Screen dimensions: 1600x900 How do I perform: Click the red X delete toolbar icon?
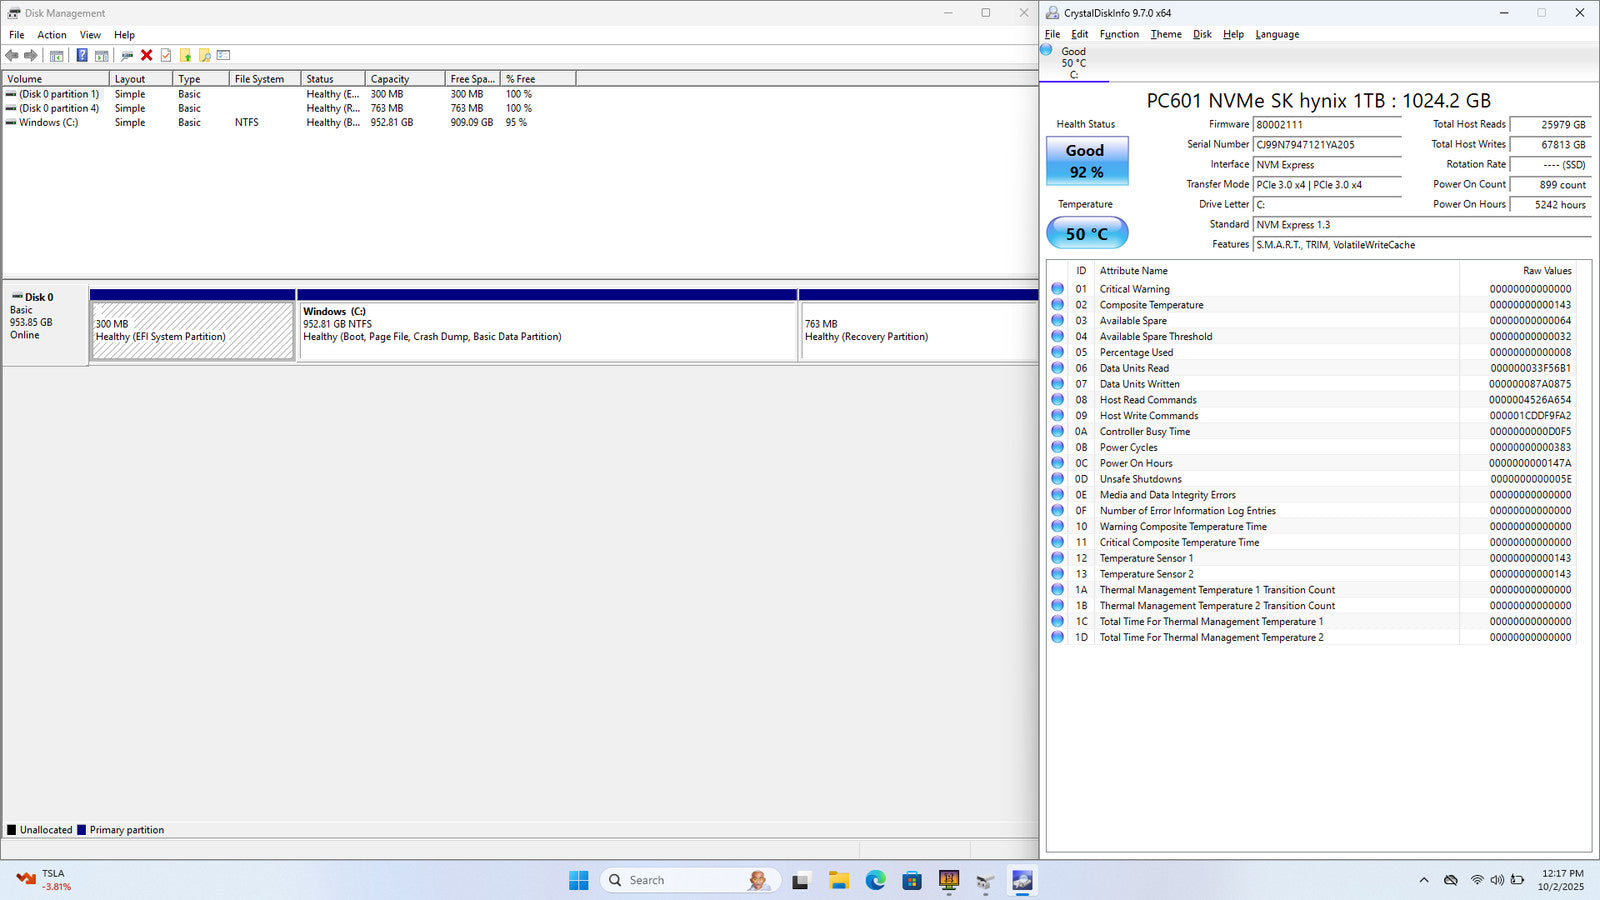pyautogui.click(x=147, y=56)
